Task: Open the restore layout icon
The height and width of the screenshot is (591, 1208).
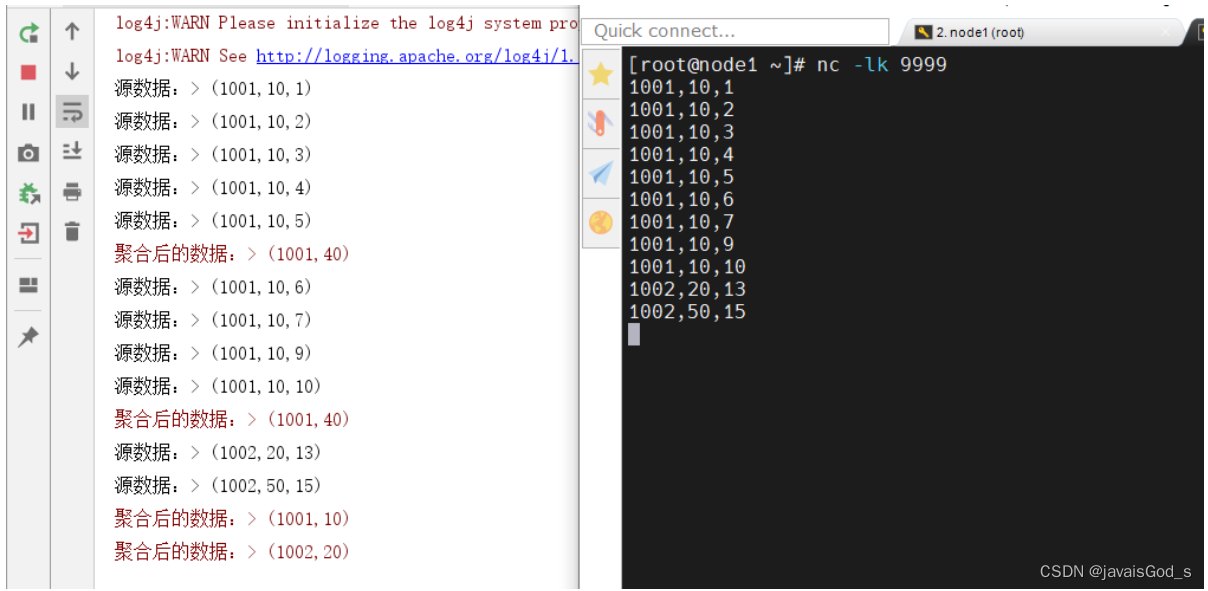Action: coord(29,286)
